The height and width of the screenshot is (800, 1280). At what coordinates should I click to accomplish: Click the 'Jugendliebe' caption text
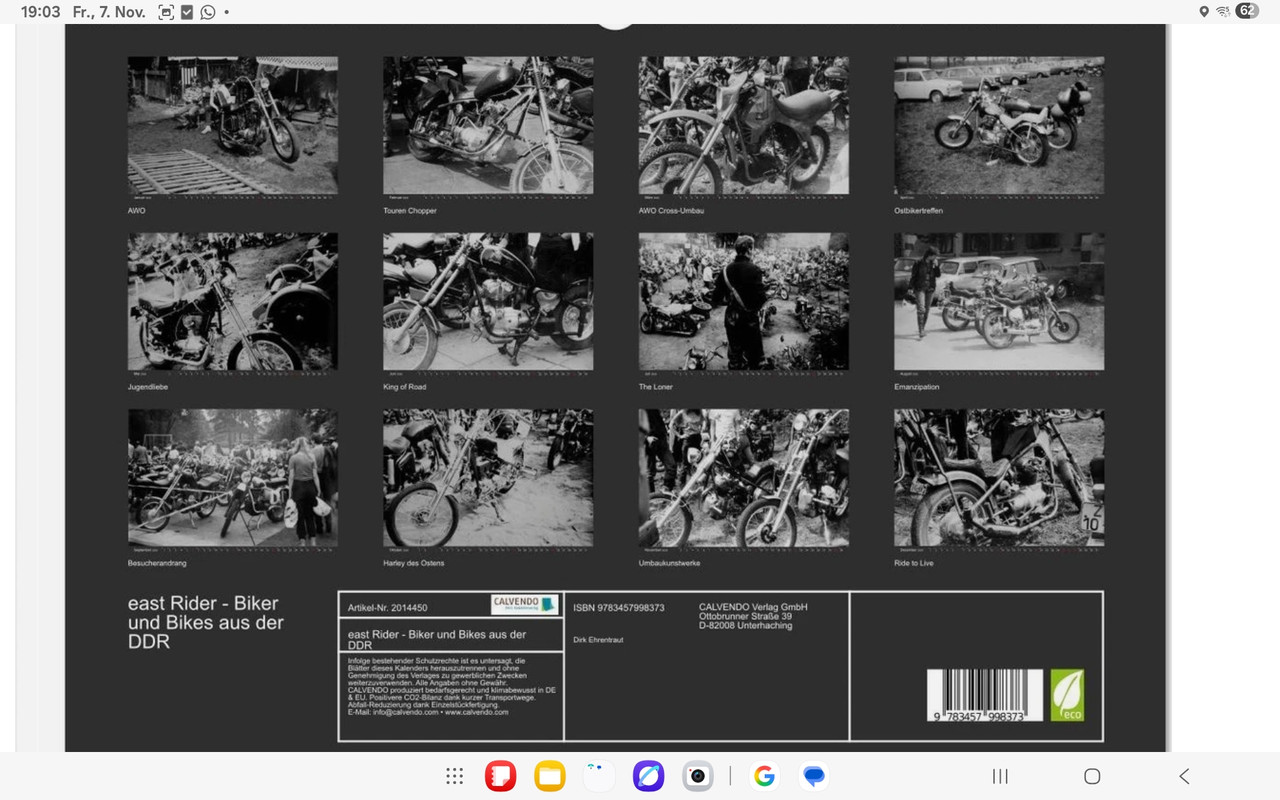point(148,387)
